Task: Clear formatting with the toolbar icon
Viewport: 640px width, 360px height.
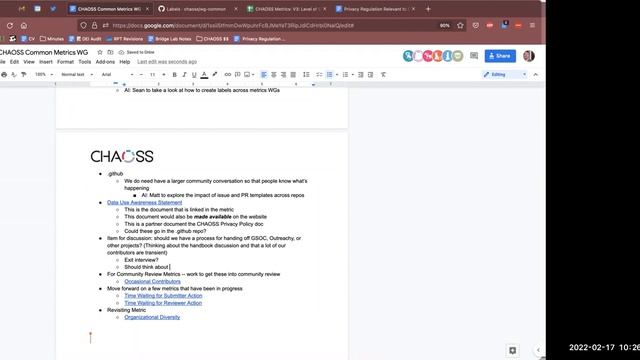Action: point(383,75)
